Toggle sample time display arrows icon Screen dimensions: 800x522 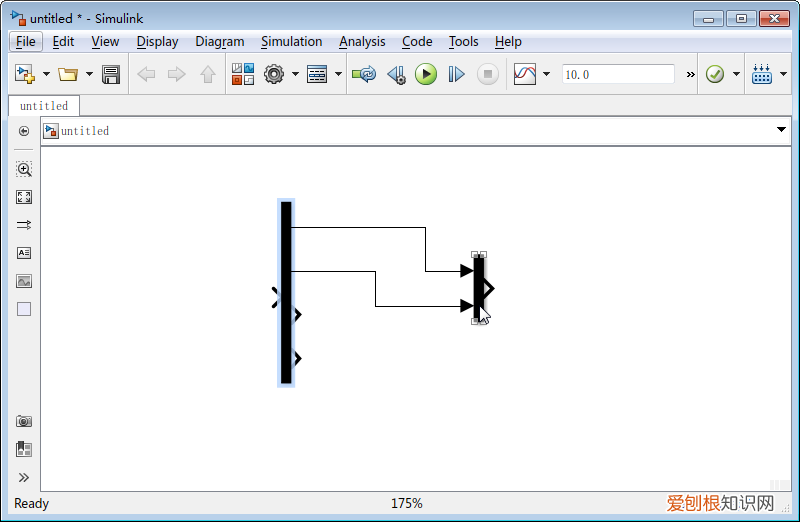point(24,225)
